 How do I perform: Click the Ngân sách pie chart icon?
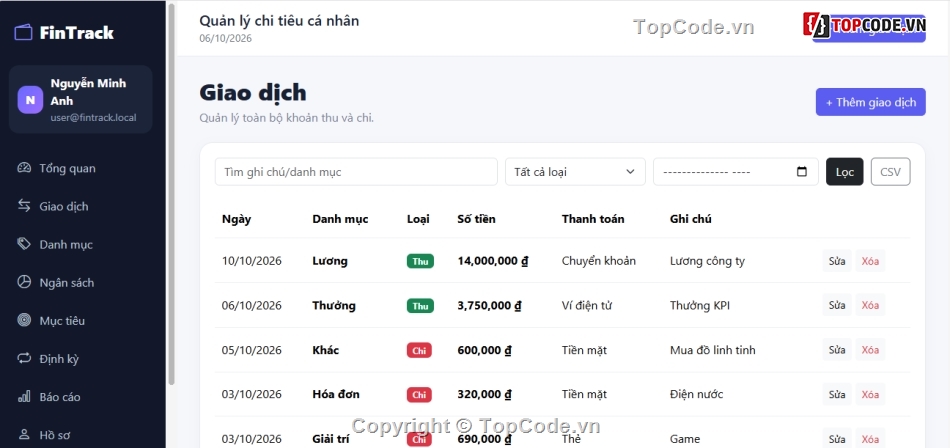point(24,283)
